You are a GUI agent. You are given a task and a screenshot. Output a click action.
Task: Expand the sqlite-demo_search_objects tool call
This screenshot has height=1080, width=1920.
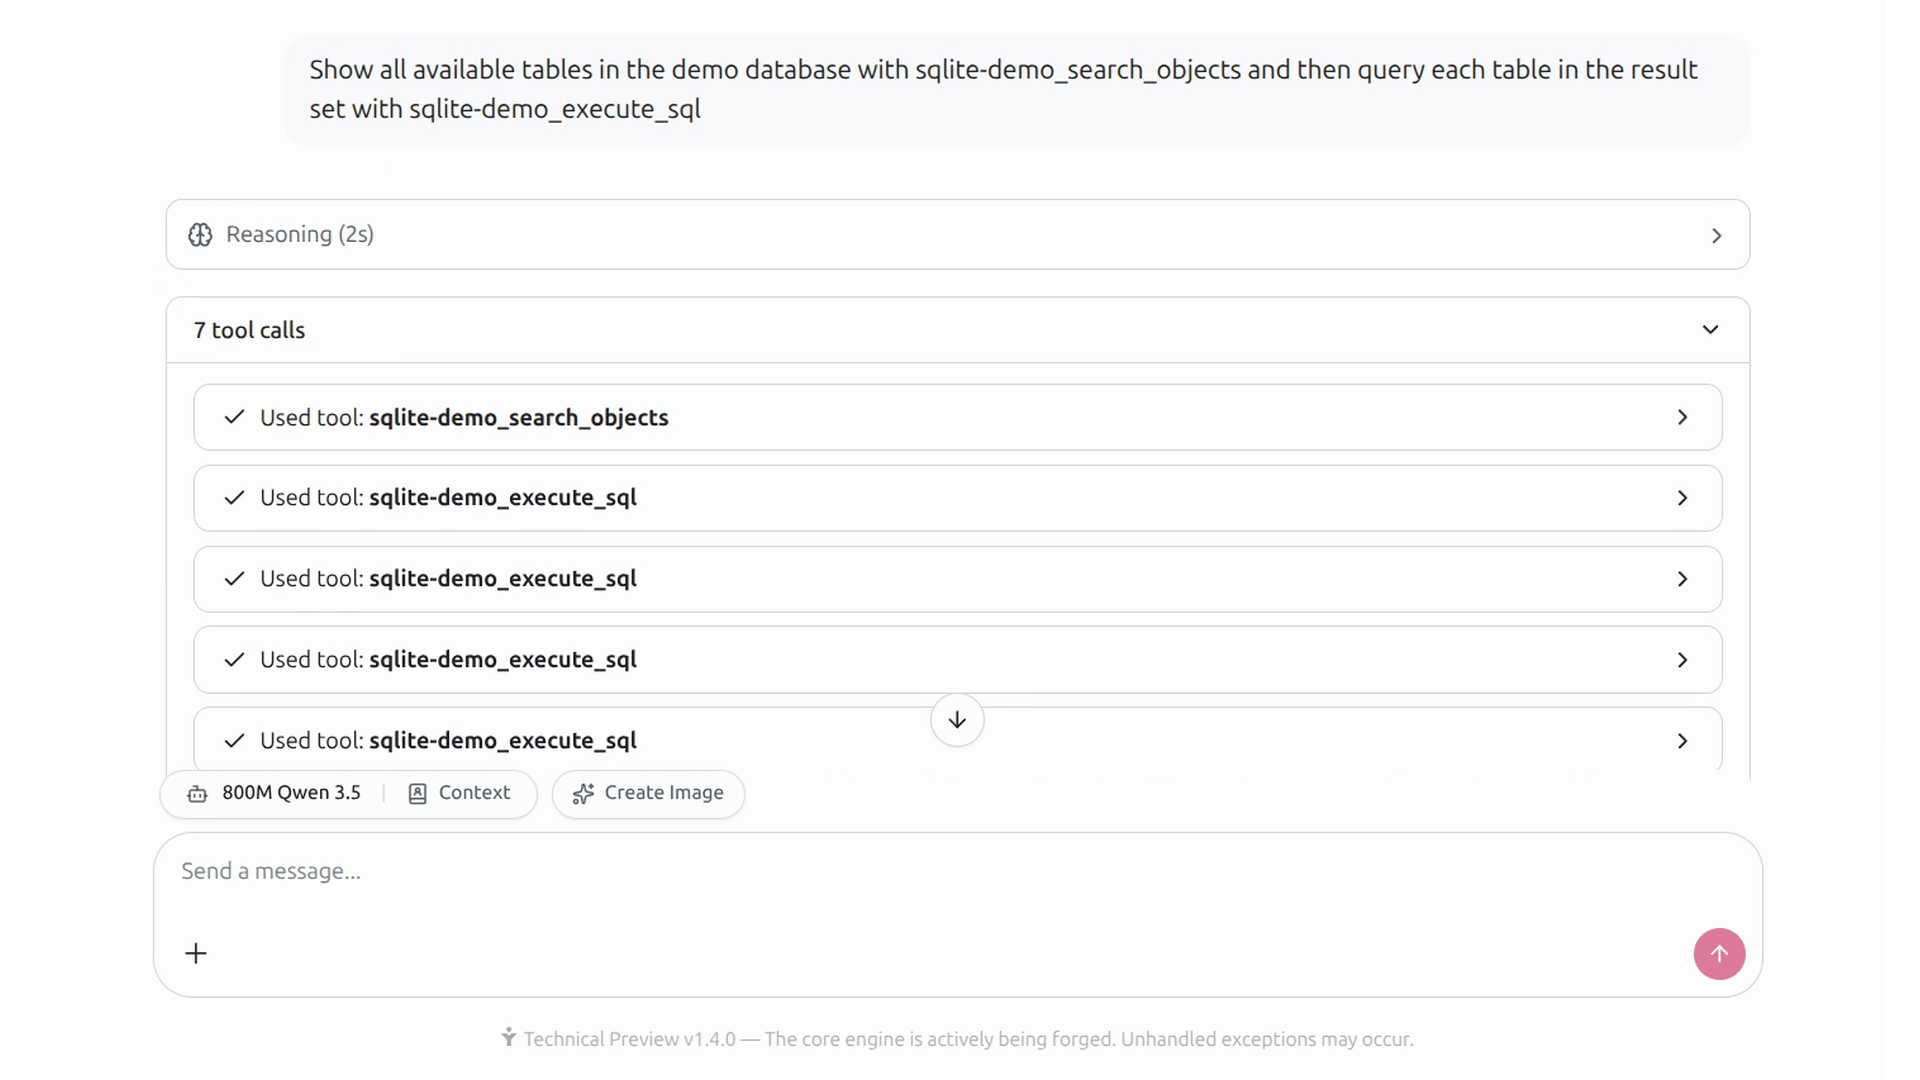(957, 417)
